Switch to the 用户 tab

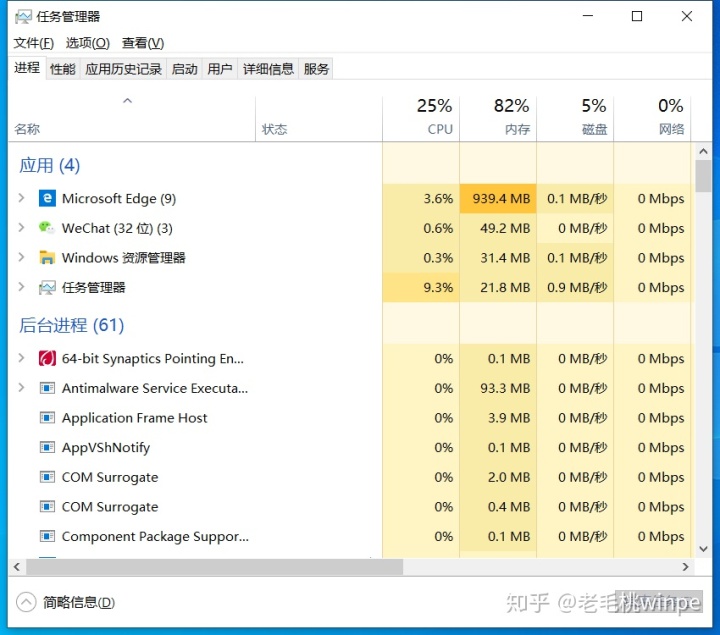[219, 69]
